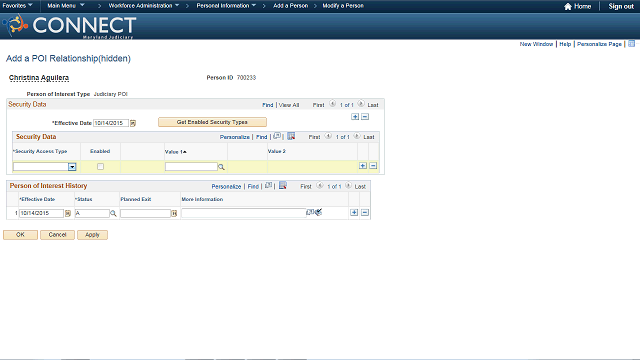The height and width of the screenshot is (360, 640).
Task: Open Security Data grid in new window icon
Action: click(x=277, y=136)
